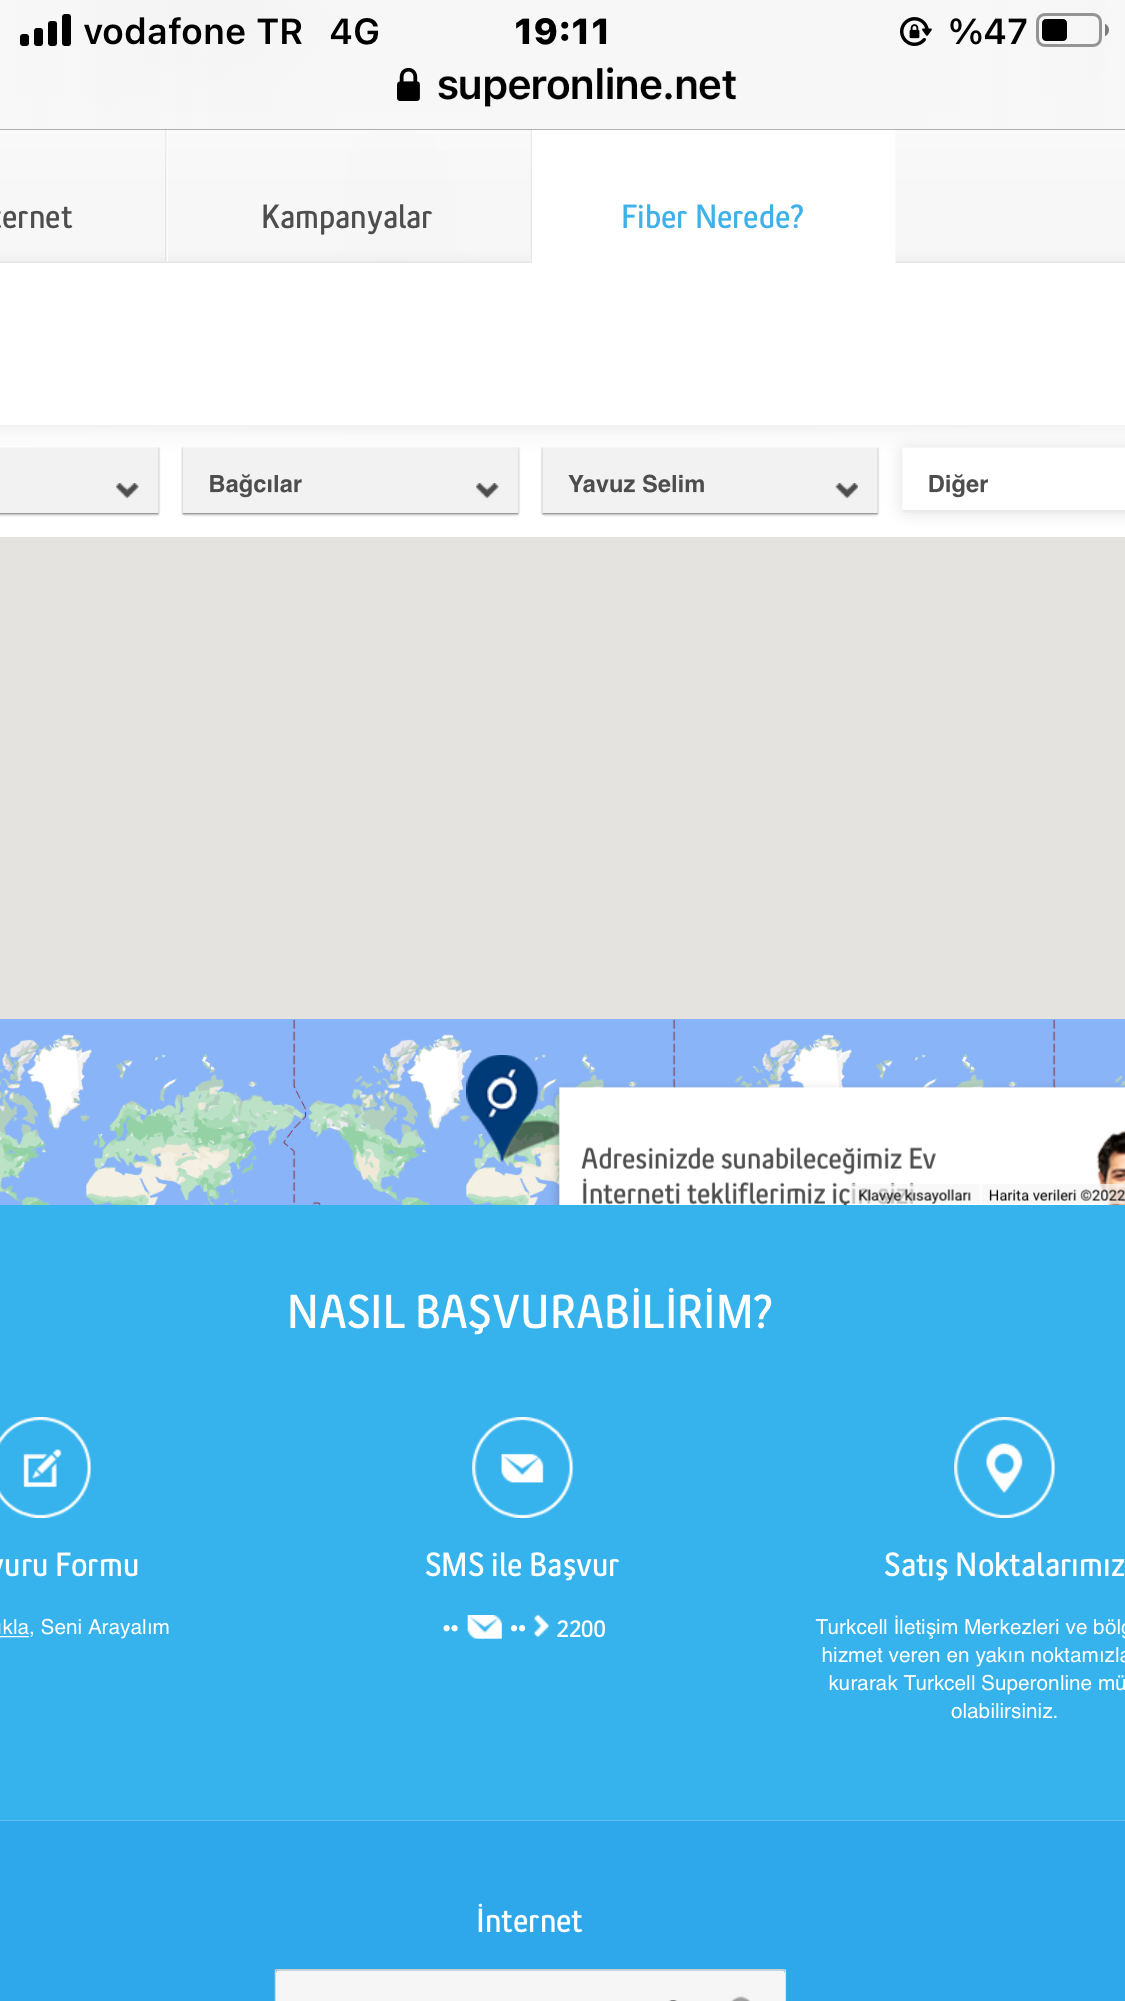The width and height of the screenshot is (1125, 2001).
Task: Click the SMS 2200 shortcode text
Action: (x=581, y=1629)
